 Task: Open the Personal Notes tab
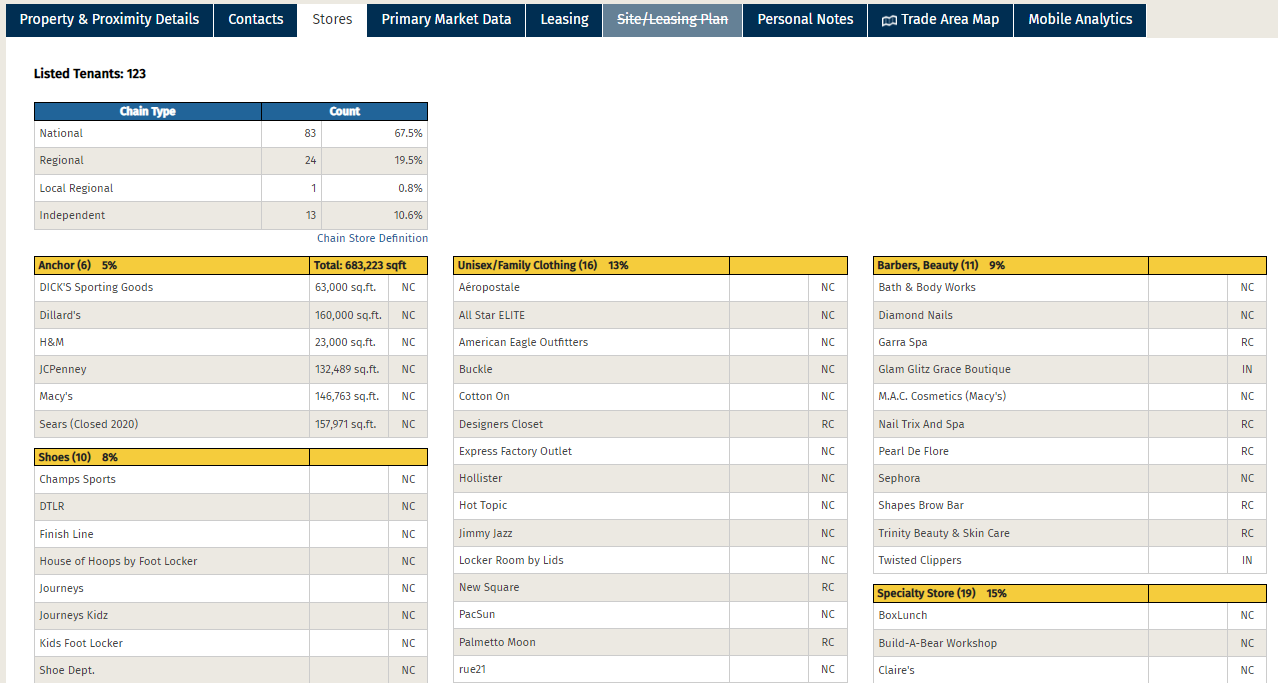804,19
